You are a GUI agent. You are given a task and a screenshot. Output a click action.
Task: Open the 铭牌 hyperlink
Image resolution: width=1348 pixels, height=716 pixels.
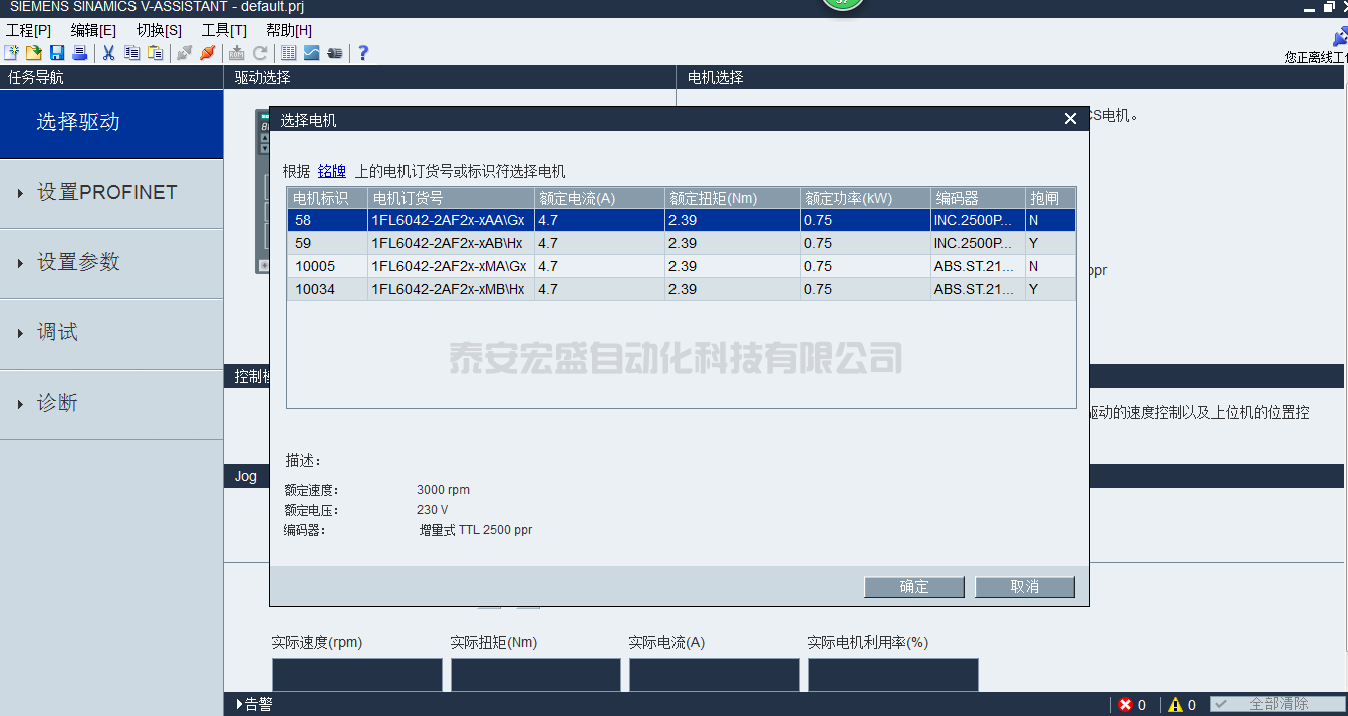coord(331,171)
